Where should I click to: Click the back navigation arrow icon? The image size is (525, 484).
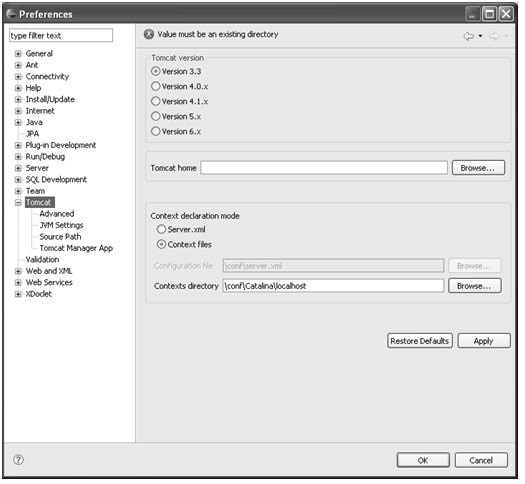468,36
